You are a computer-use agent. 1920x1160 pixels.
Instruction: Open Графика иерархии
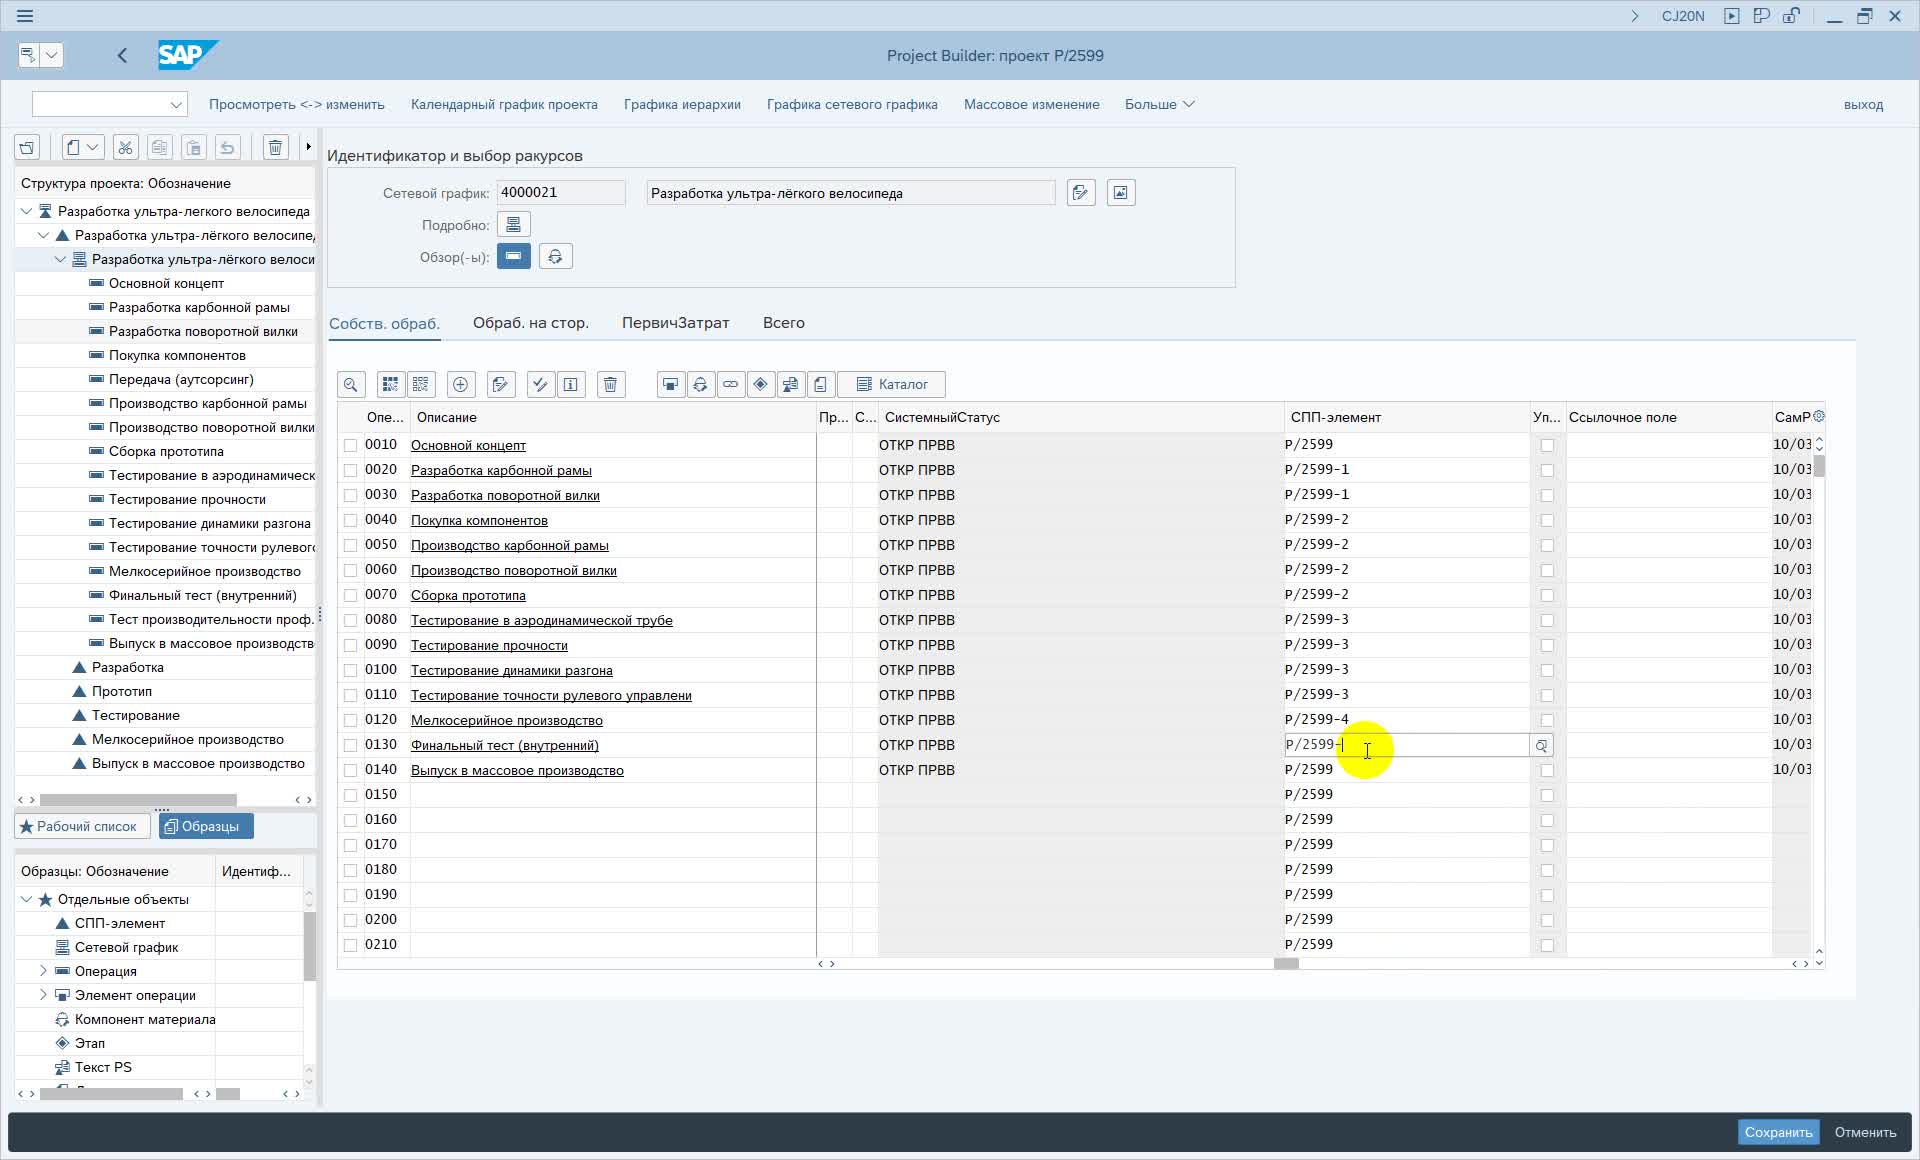[x=682, y=104]
